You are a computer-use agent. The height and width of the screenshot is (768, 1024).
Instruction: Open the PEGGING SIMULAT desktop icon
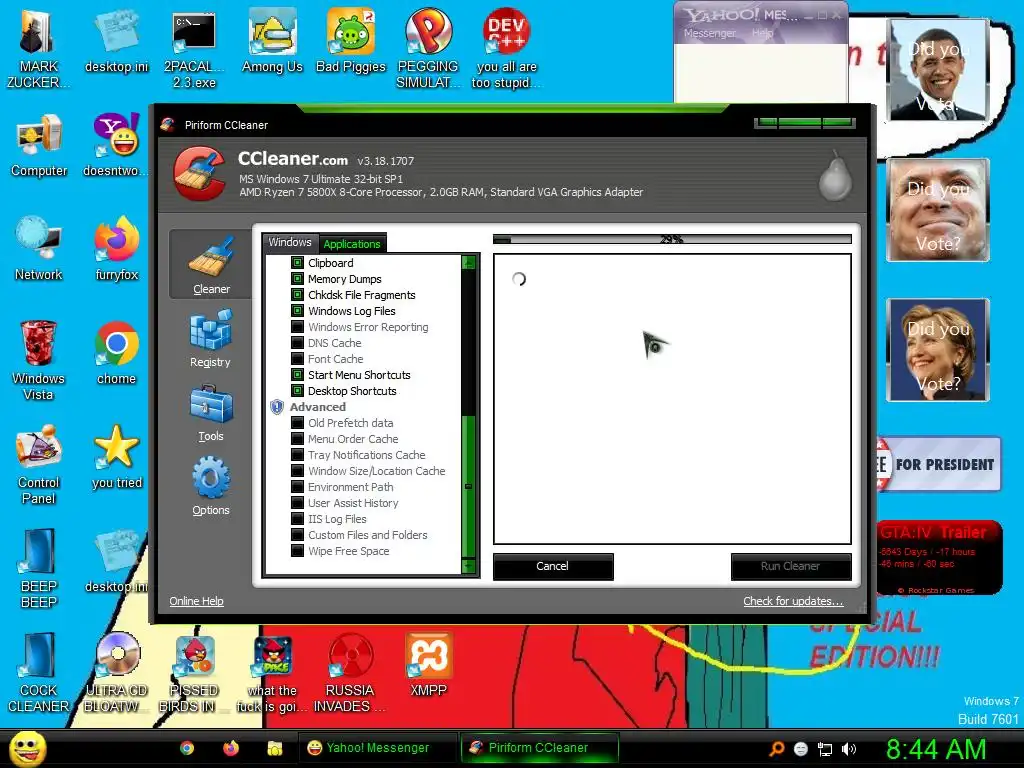428,50
